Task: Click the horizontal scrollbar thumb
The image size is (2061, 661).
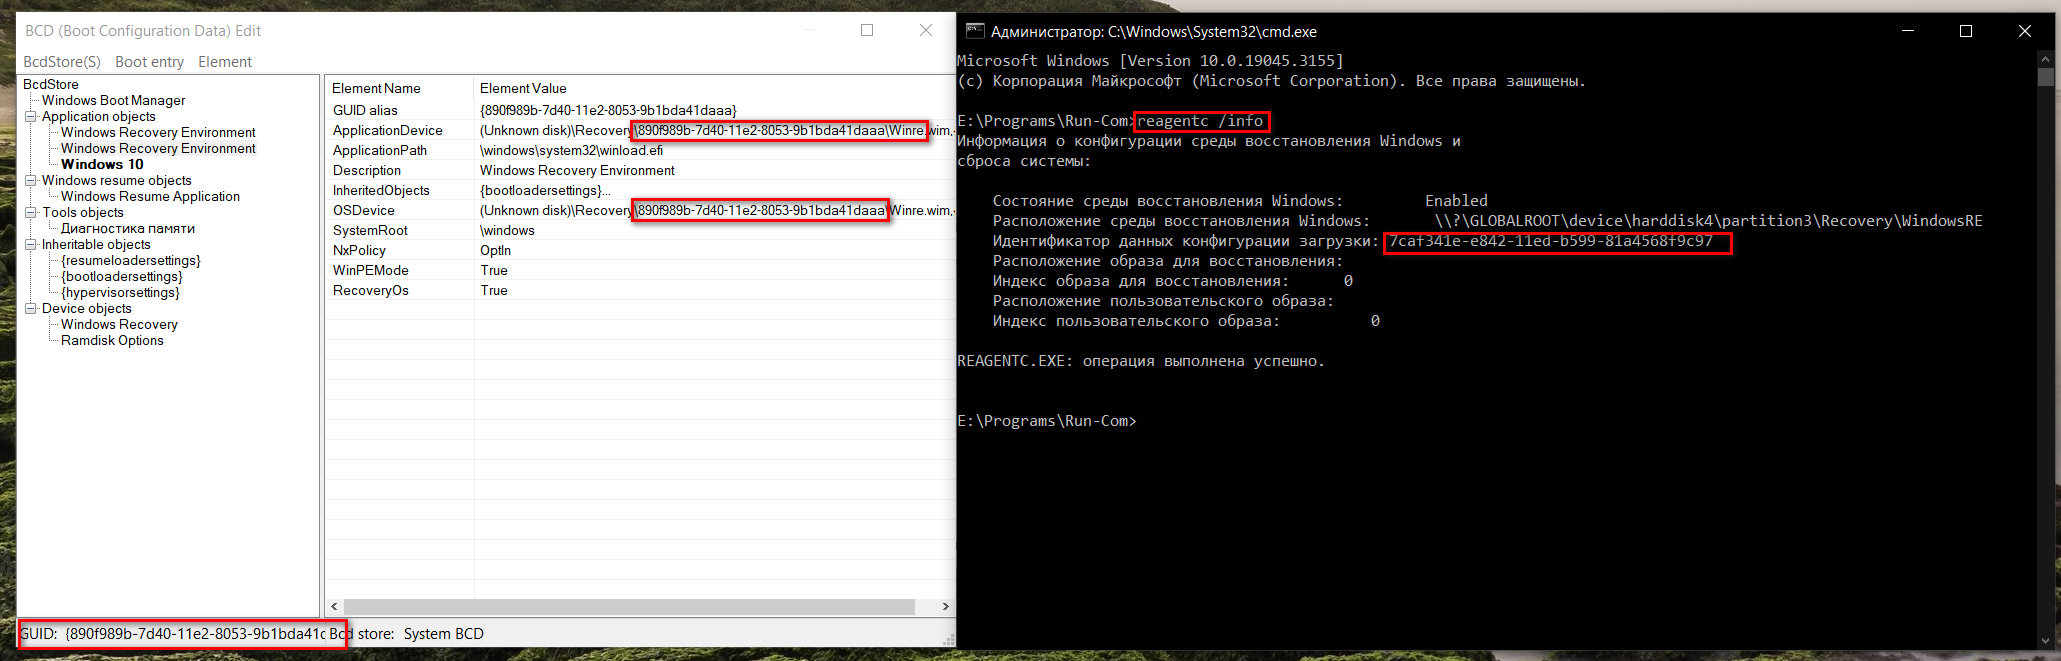Action: (x=629, y=607)
